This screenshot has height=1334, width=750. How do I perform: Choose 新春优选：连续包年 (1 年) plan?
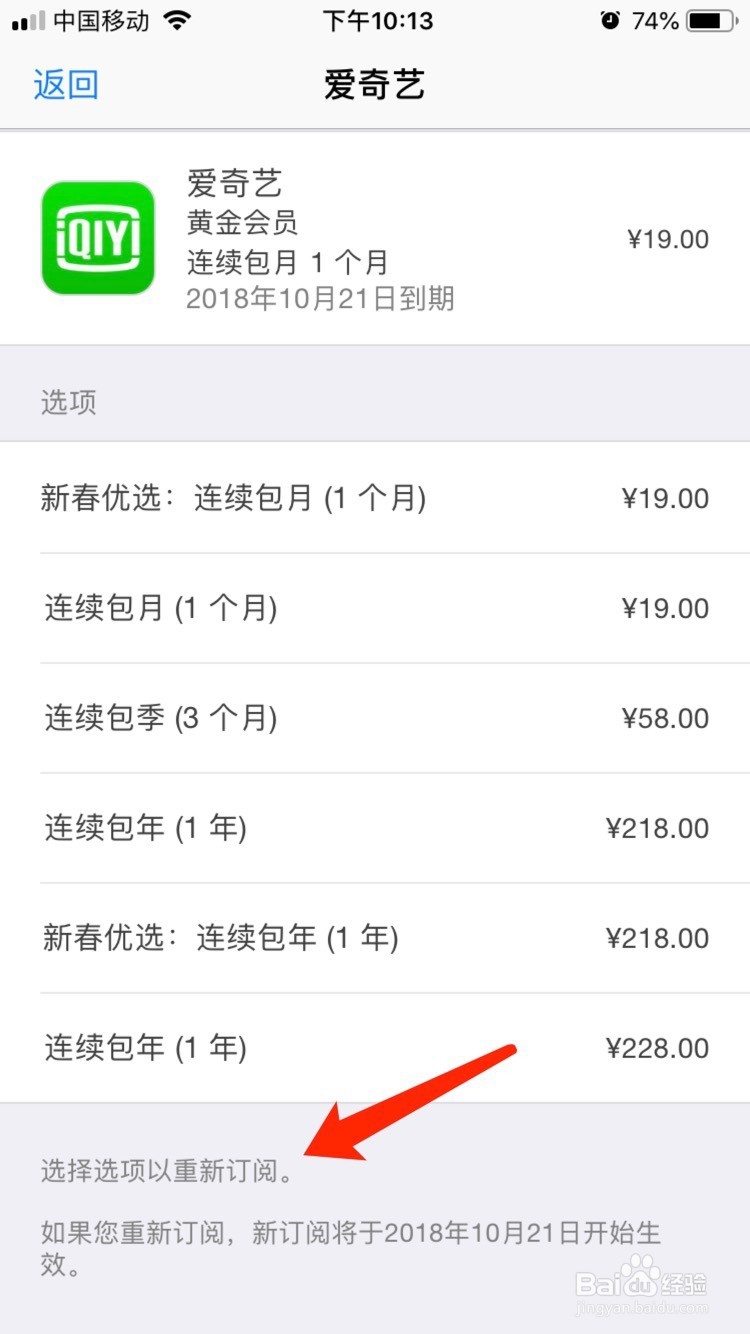click(x=221, y=938)
